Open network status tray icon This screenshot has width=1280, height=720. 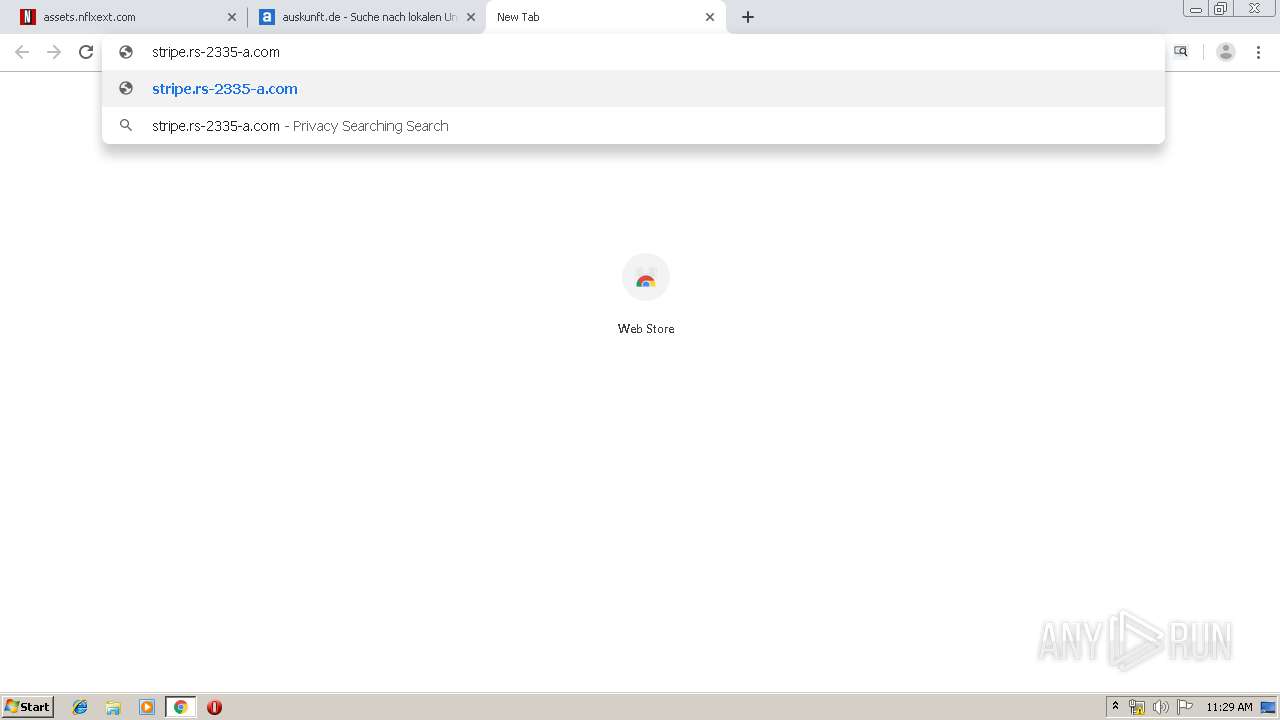1137,707
